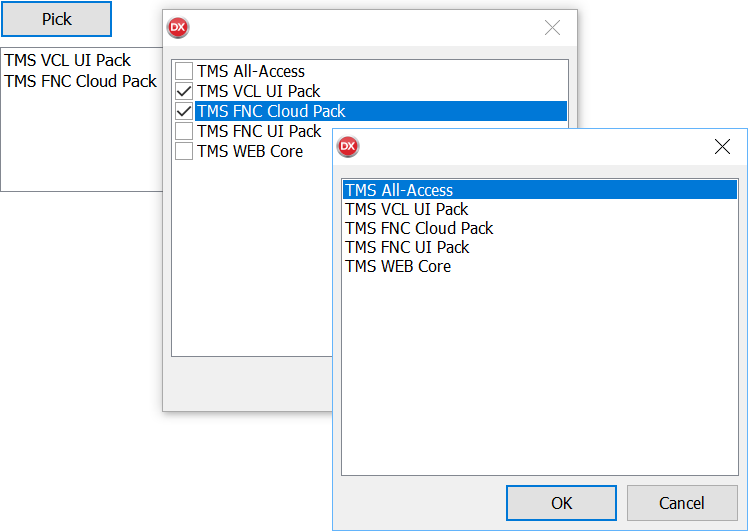748x531 pixels.
Task: Select TMS WEB Core in front list
Action: [x=398, y=266]
